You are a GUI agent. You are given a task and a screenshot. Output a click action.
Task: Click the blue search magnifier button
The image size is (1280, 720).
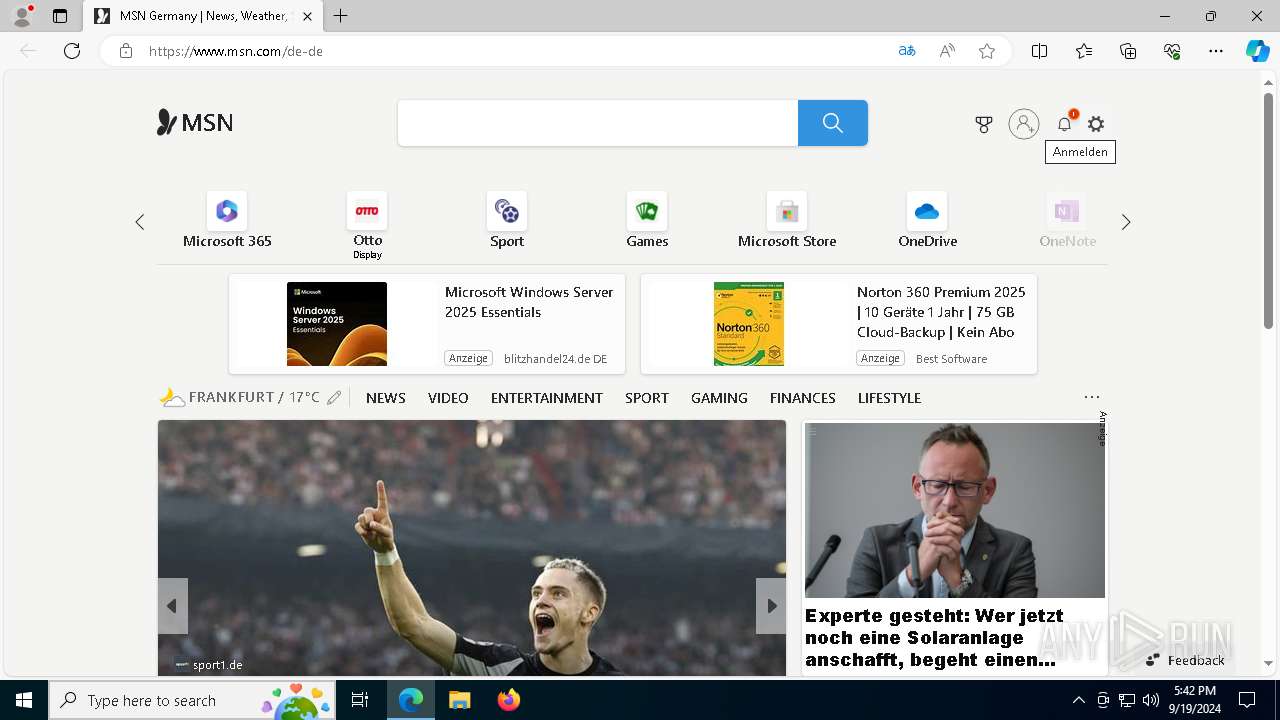coord(832,123)
